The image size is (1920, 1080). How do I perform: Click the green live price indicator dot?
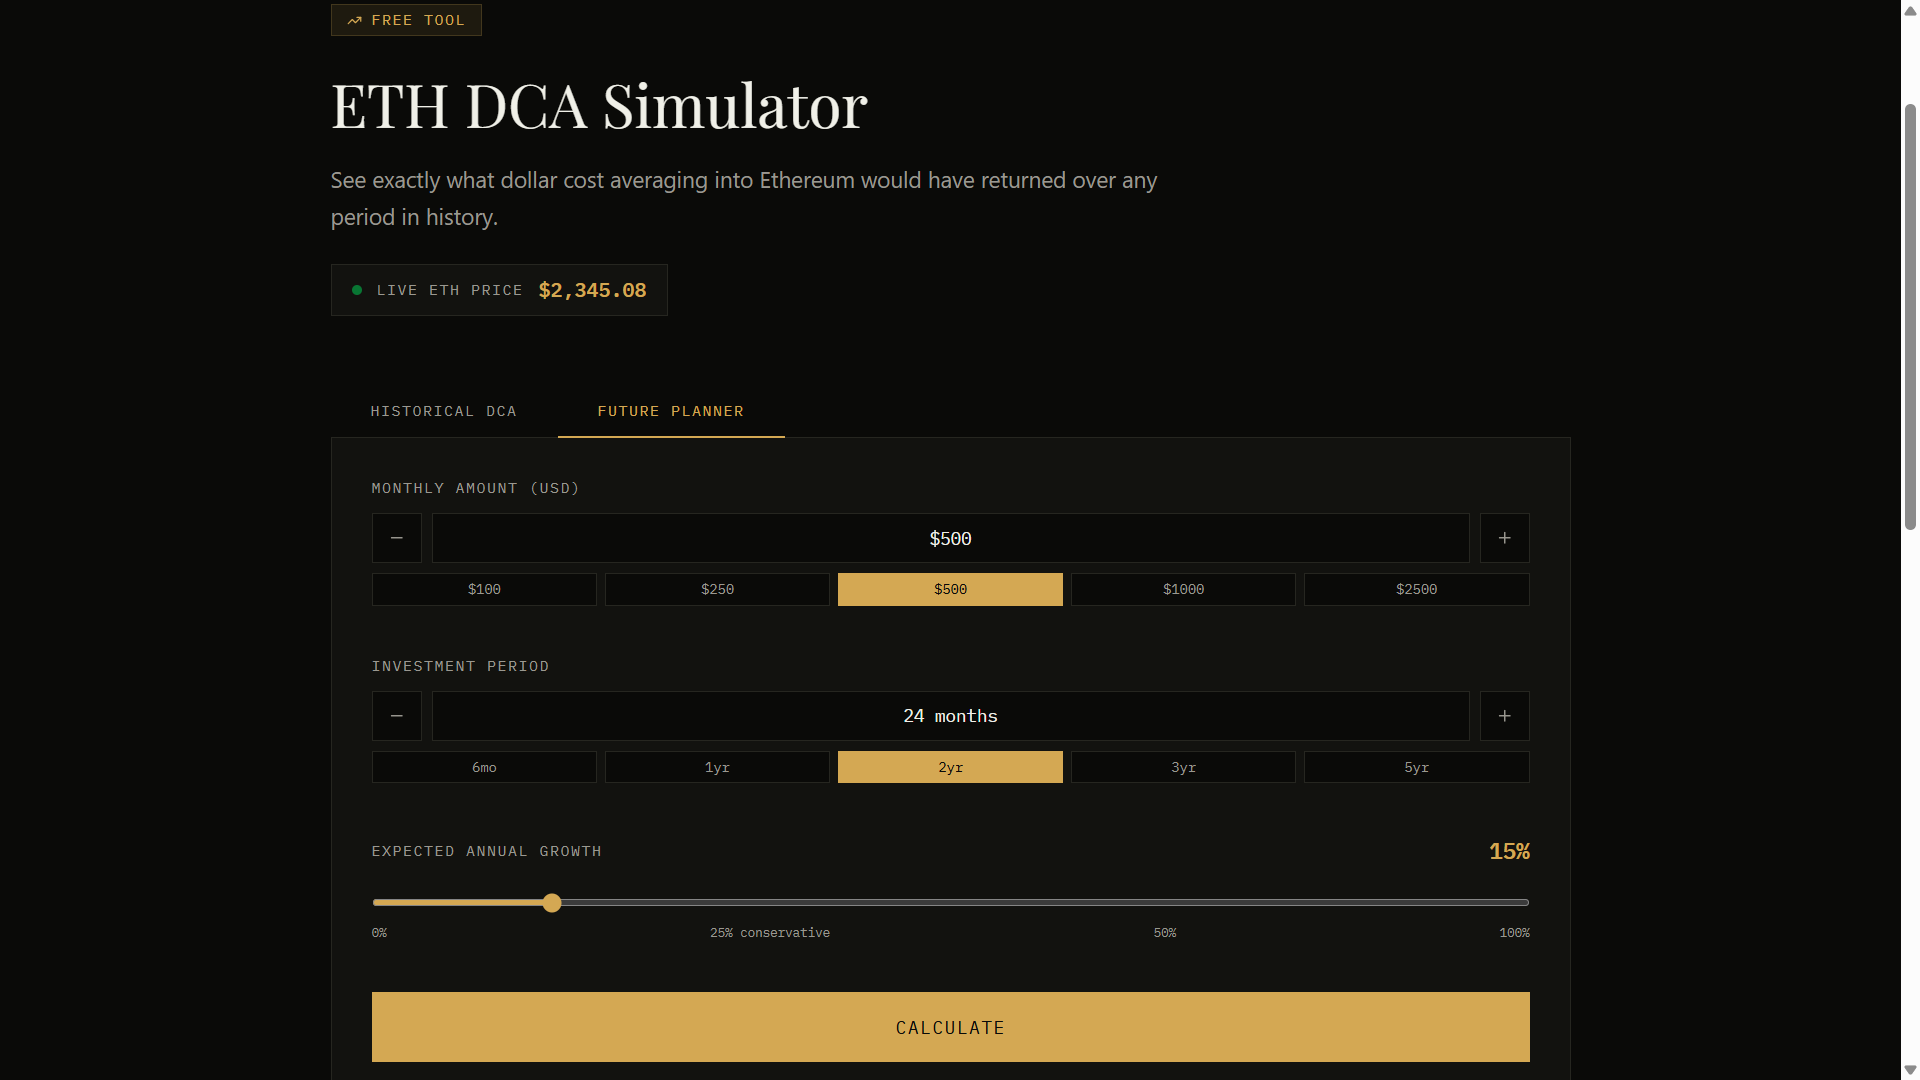tap(357, 290)
